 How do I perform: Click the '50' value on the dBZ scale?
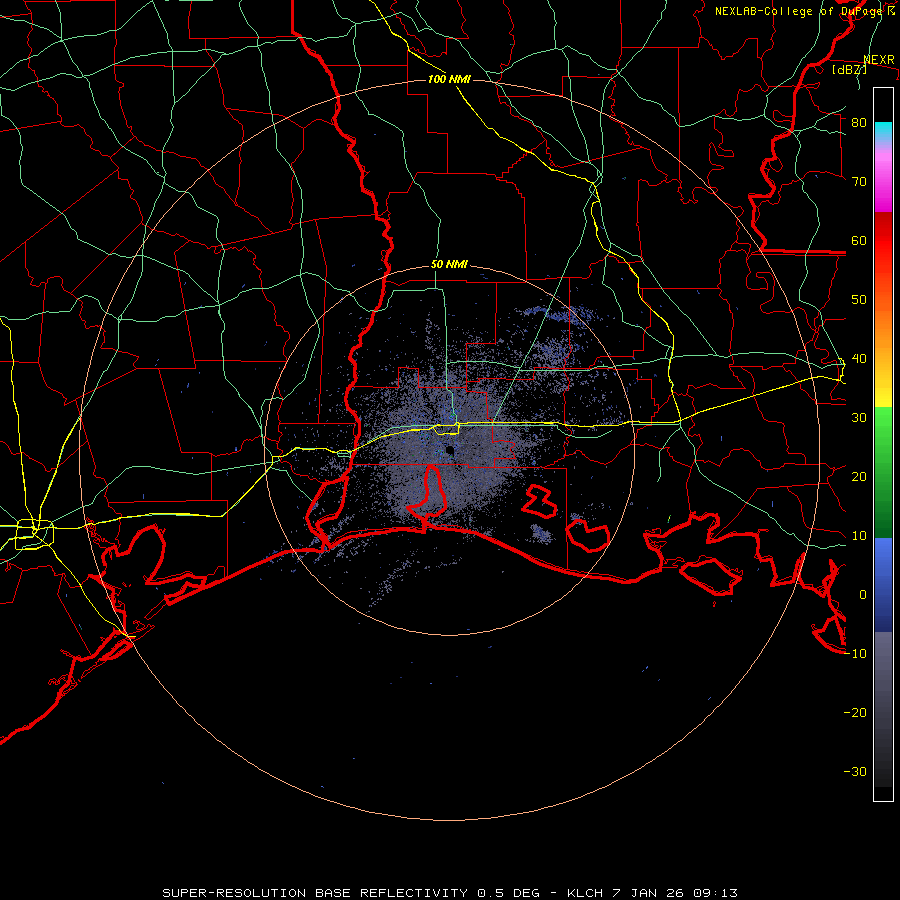pos(859,300)
